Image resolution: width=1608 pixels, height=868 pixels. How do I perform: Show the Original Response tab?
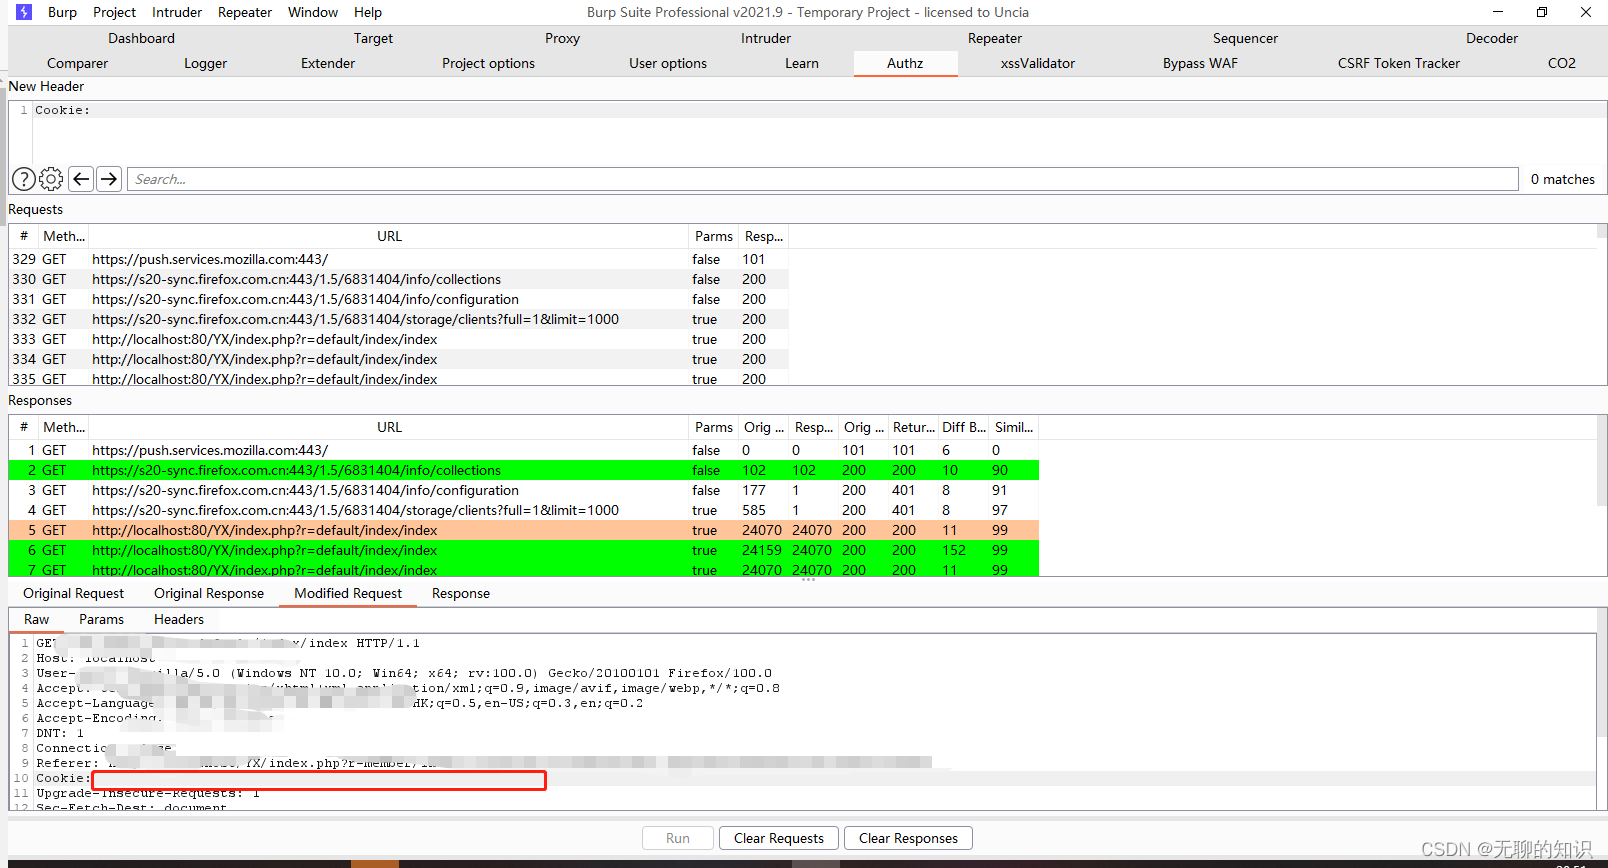click(209, 593)
